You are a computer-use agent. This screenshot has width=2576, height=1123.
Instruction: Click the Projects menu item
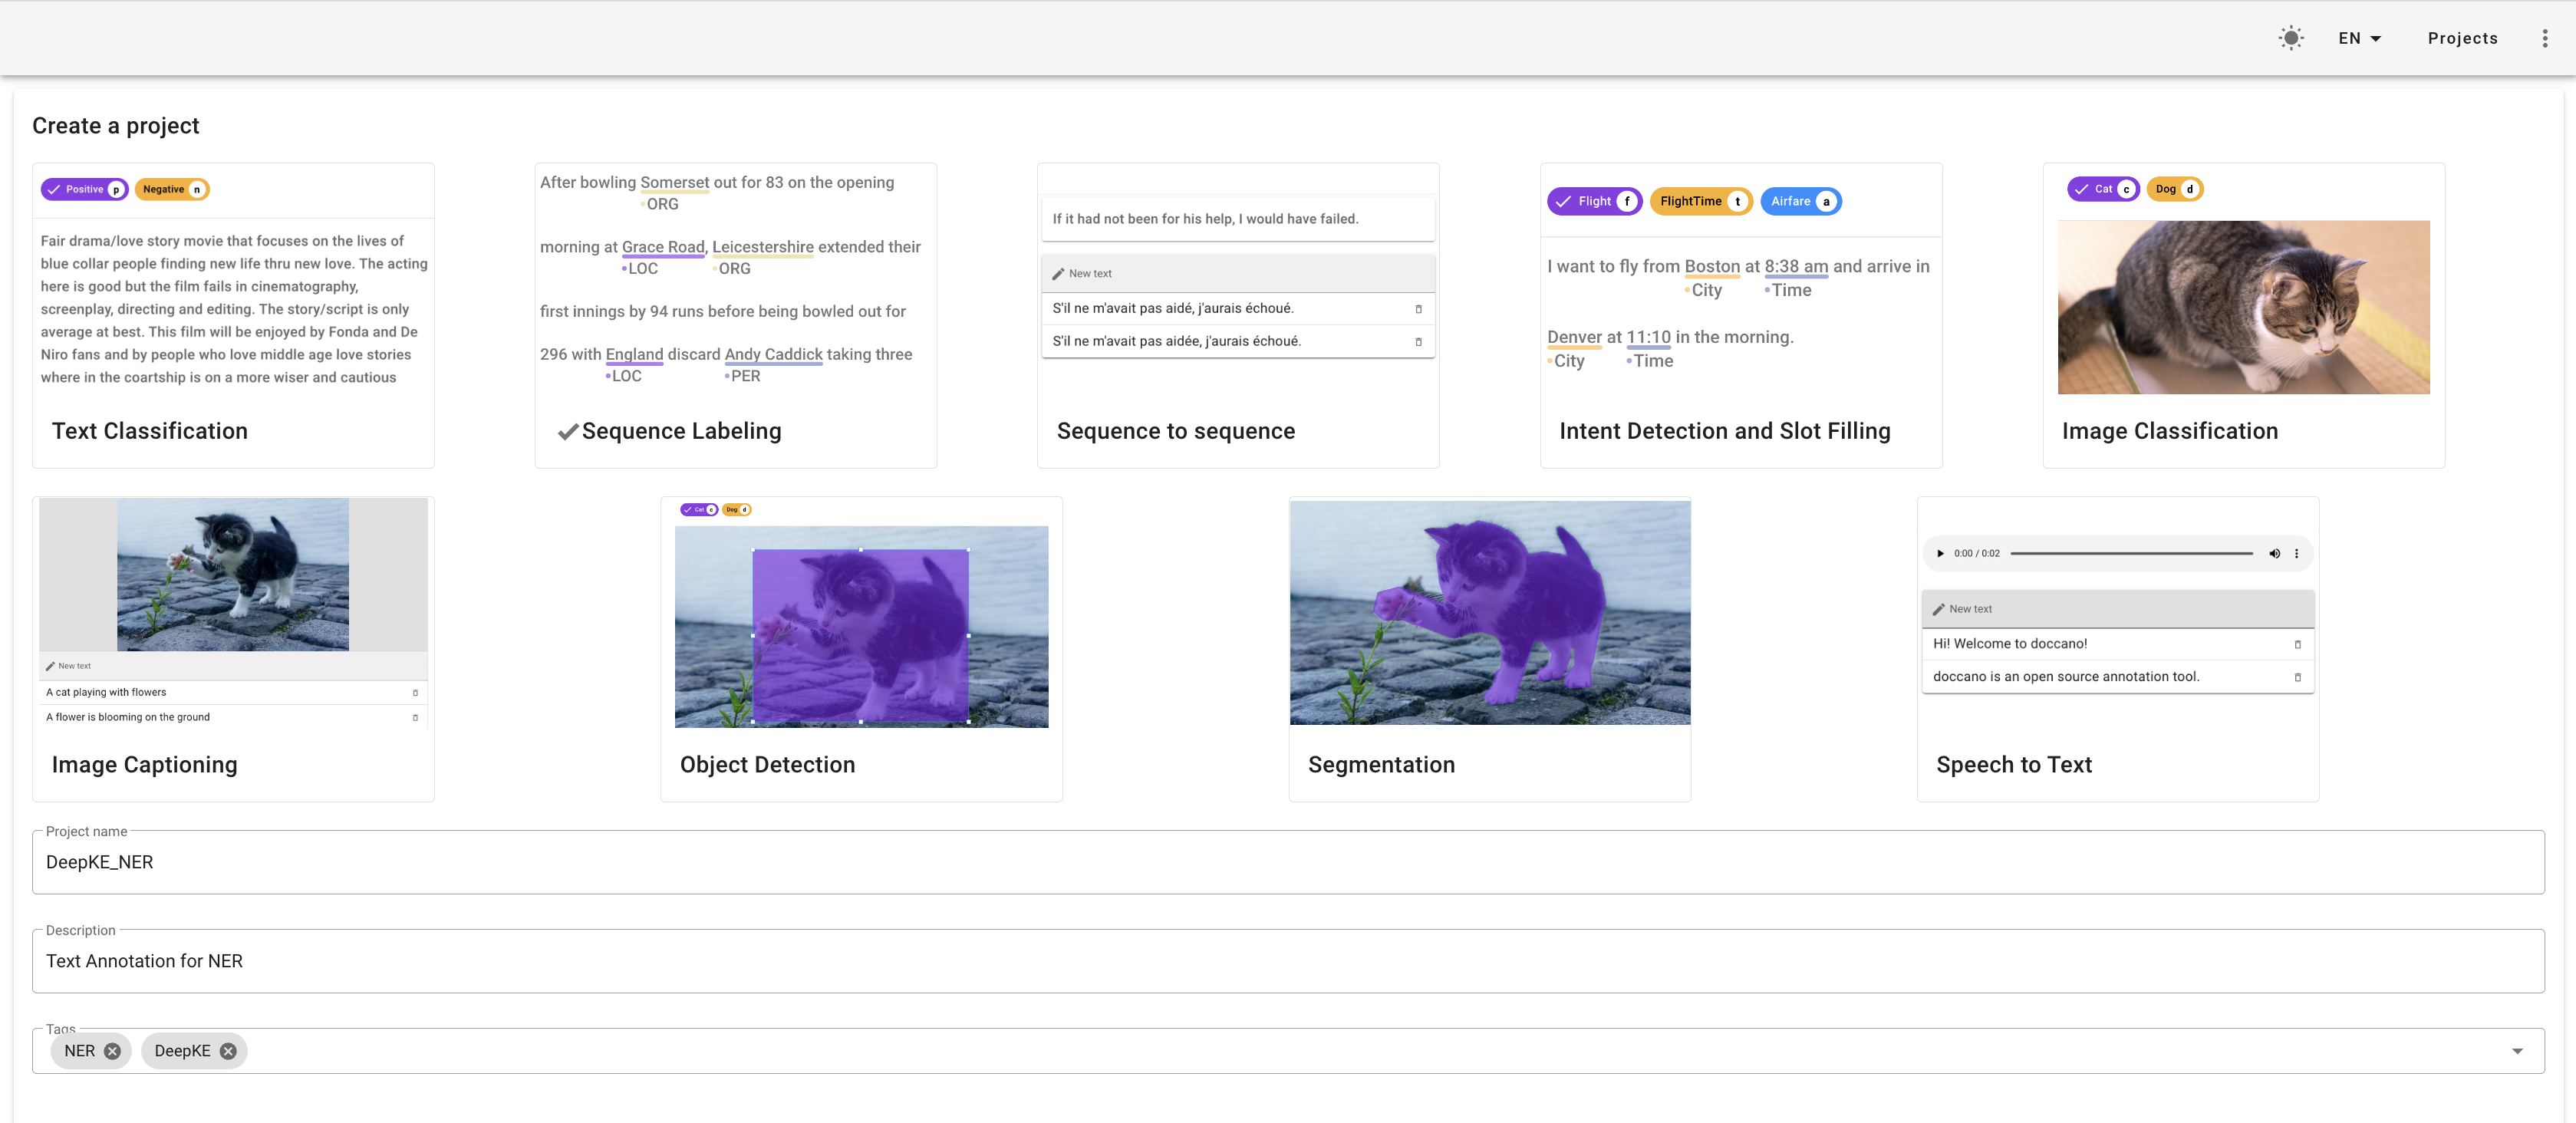(2461, 36)
